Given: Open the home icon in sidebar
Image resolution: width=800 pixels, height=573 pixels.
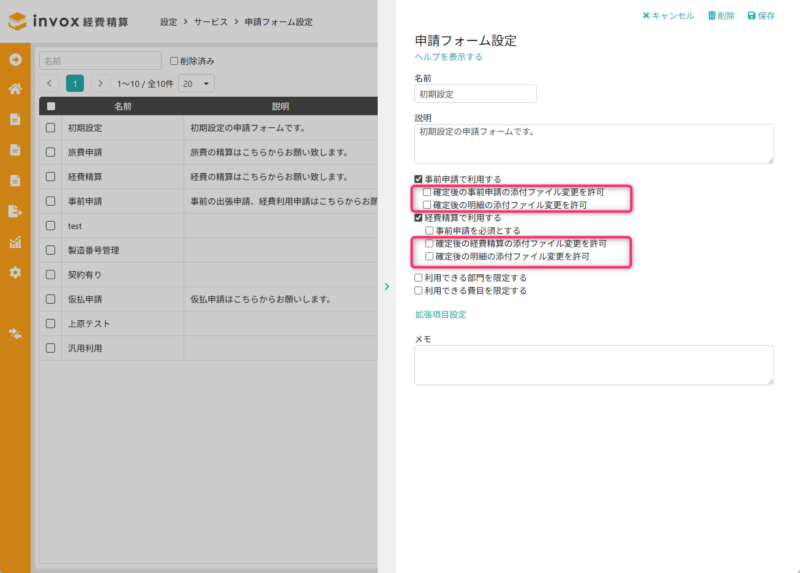Looking at the screenshot, I should (15, 89).
